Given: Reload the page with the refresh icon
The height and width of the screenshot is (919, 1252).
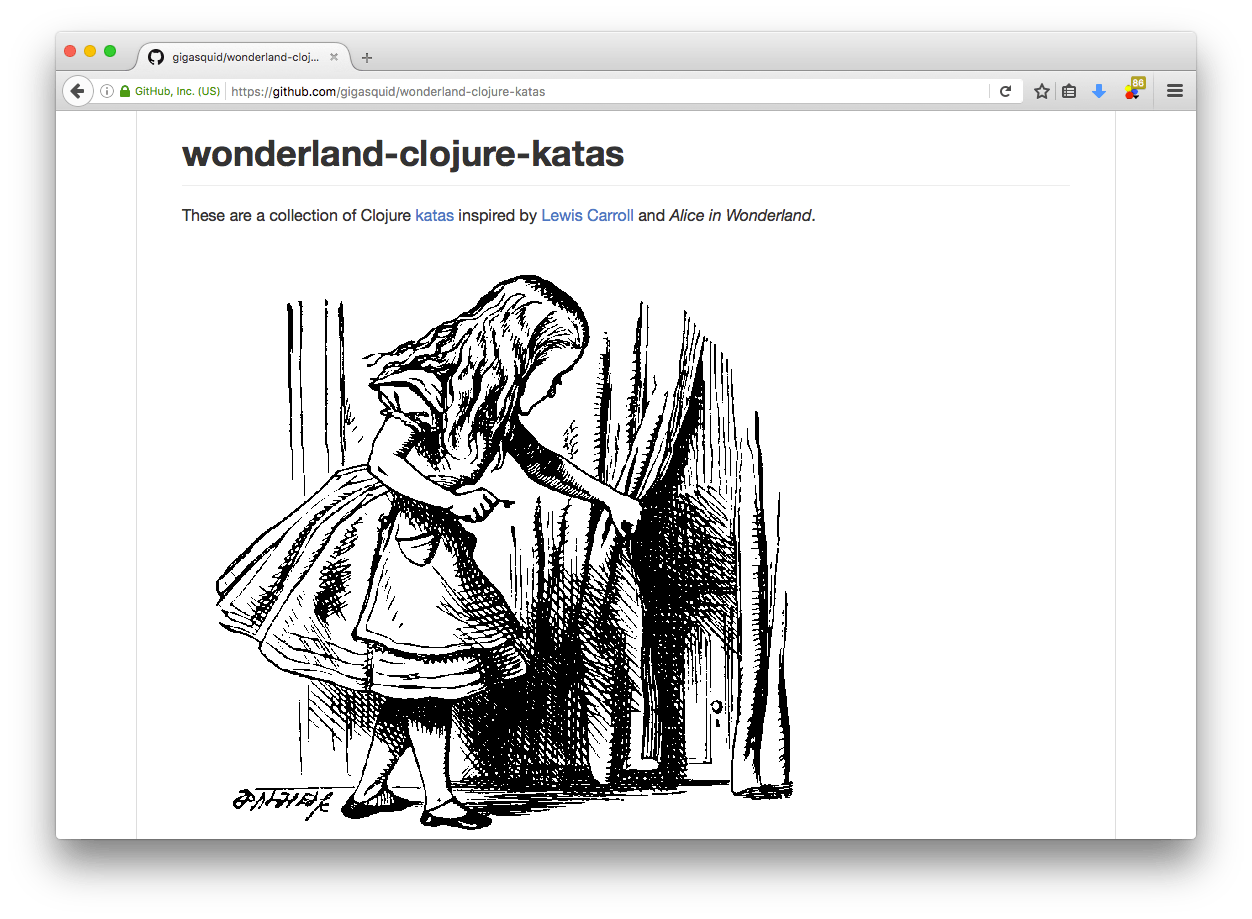Looking at the screenshot, I should (x=1006, y=91).
